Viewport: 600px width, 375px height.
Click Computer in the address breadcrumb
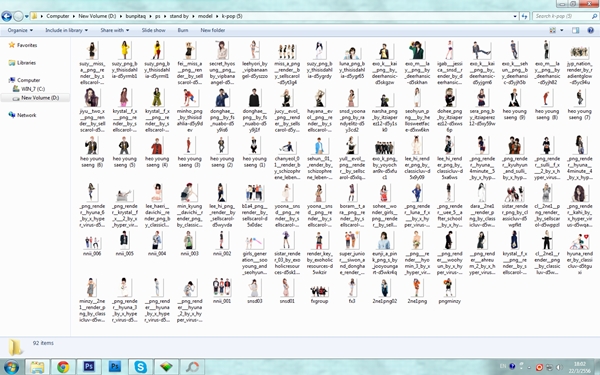58,16
